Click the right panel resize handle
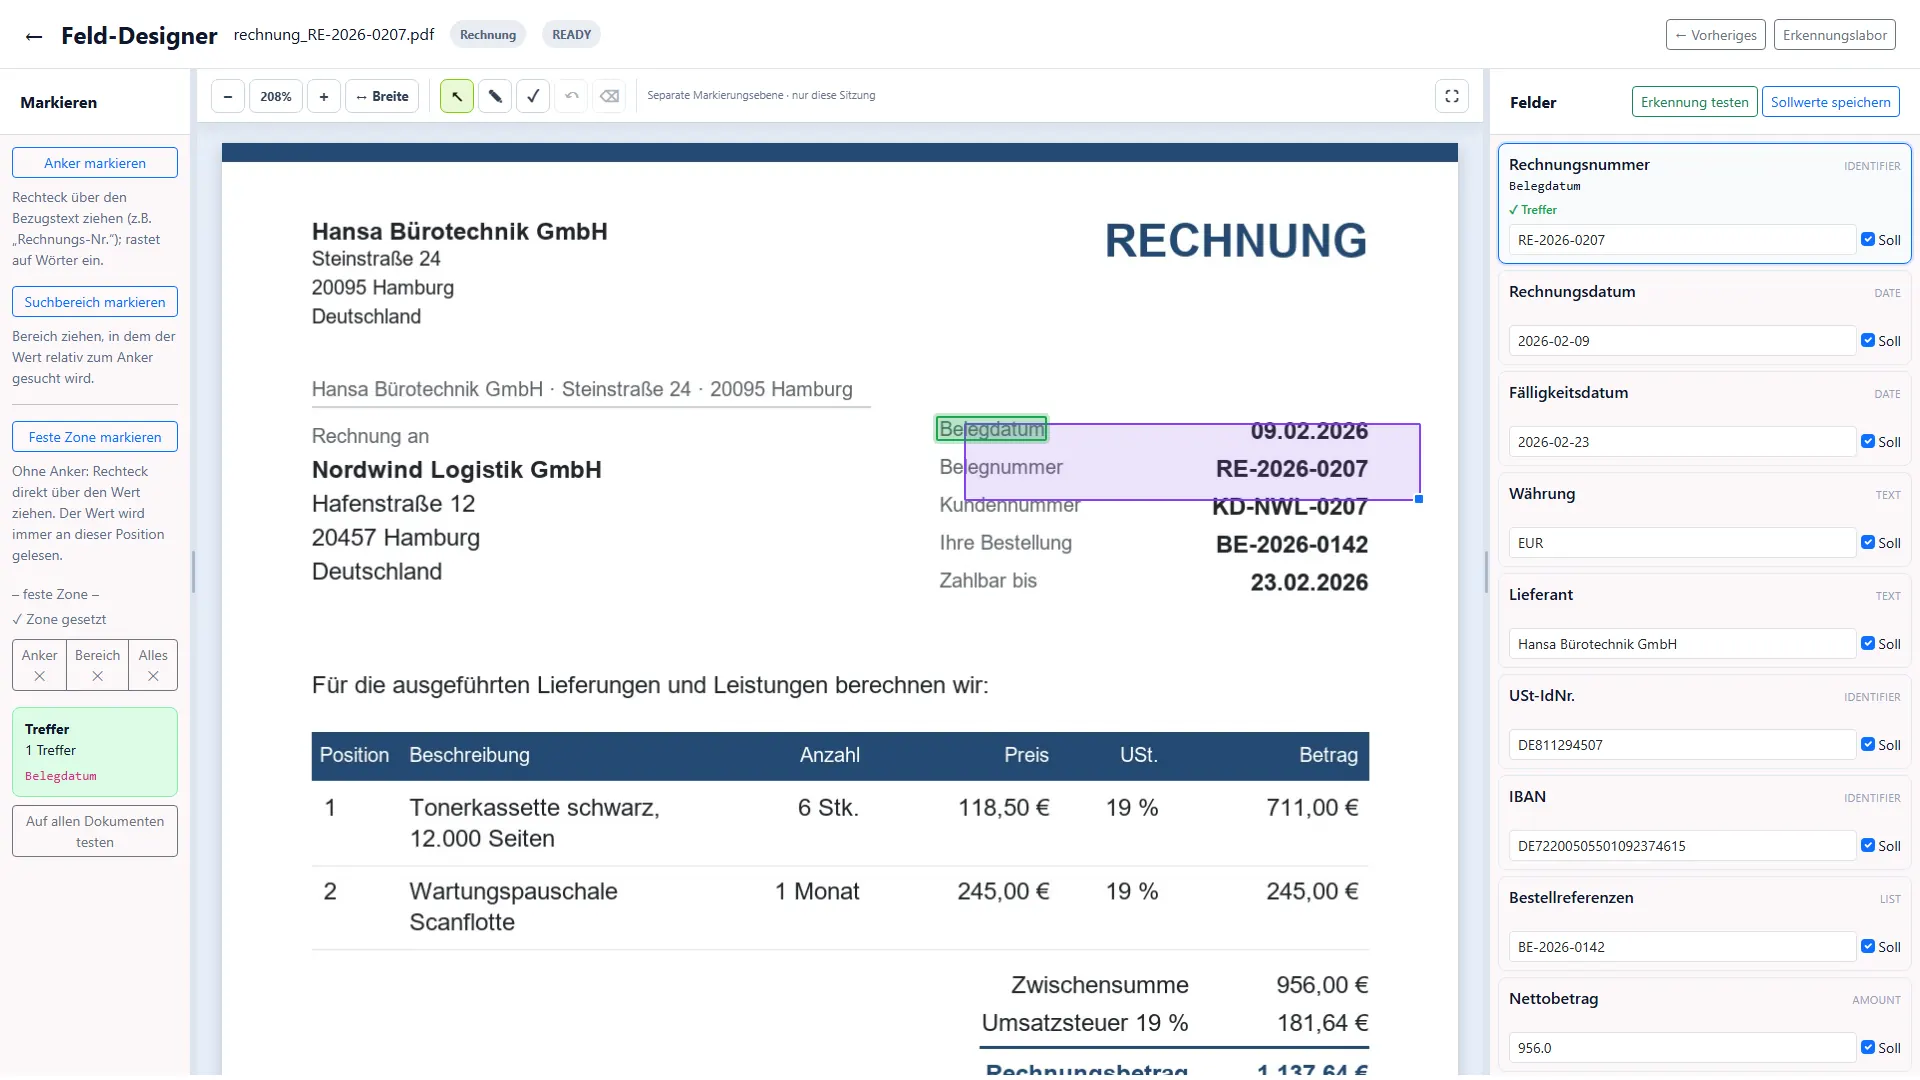This screenshot has height=1080, width=1920. tap(1486, 572)
